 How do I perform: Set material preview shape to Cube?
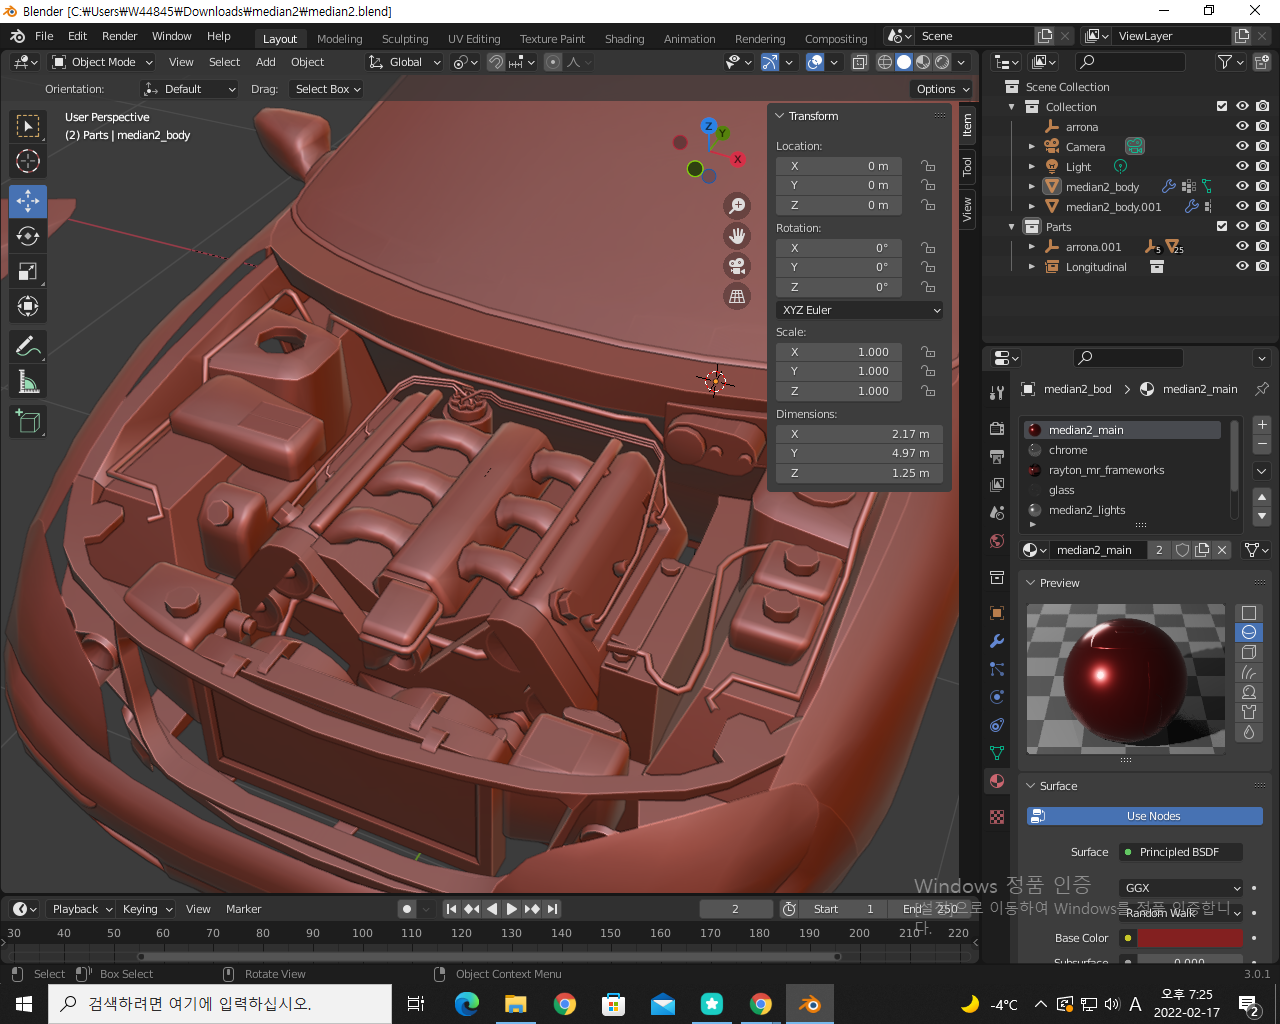click(x=1249, y=652)
